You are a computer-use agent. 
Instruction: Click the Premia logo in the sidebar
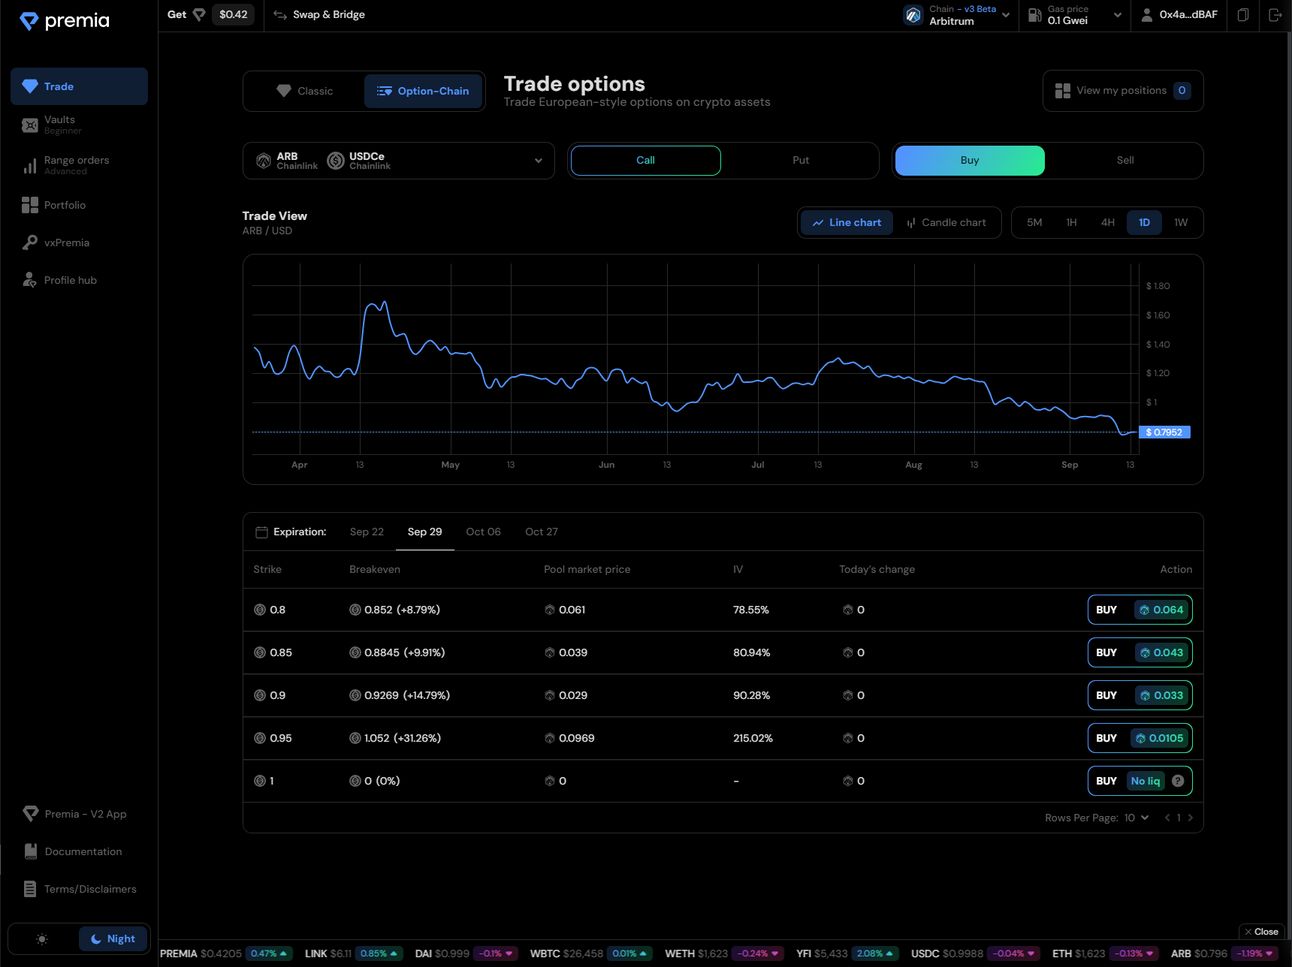(x=64, y=21)
